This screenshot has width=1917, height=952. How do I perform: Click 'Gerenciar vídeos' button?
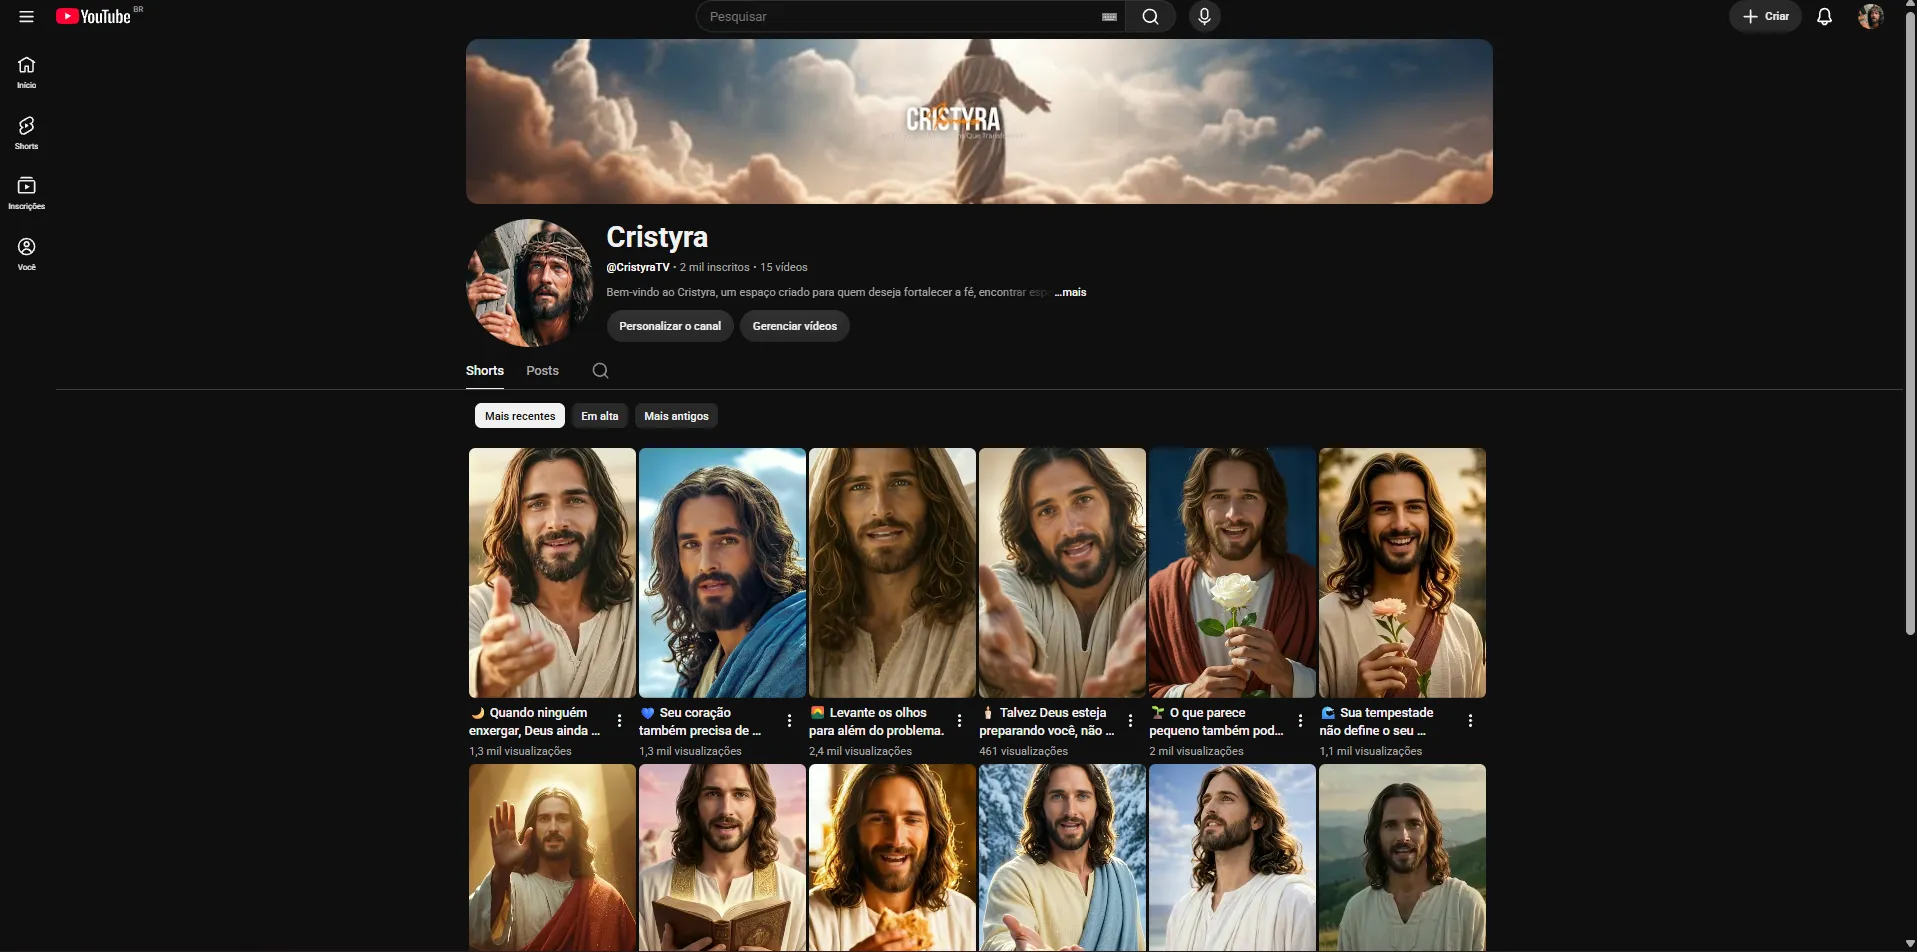click(795, 326)
